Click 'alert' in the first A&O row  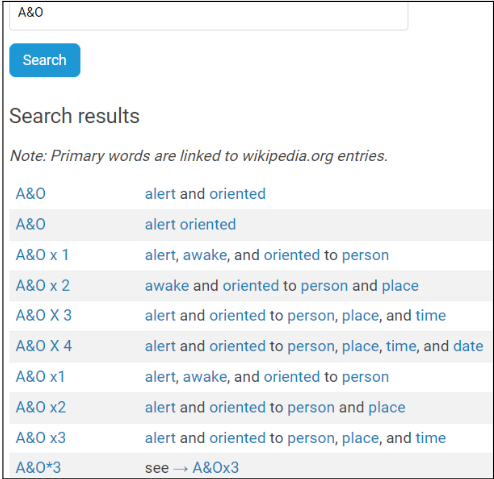160,194
